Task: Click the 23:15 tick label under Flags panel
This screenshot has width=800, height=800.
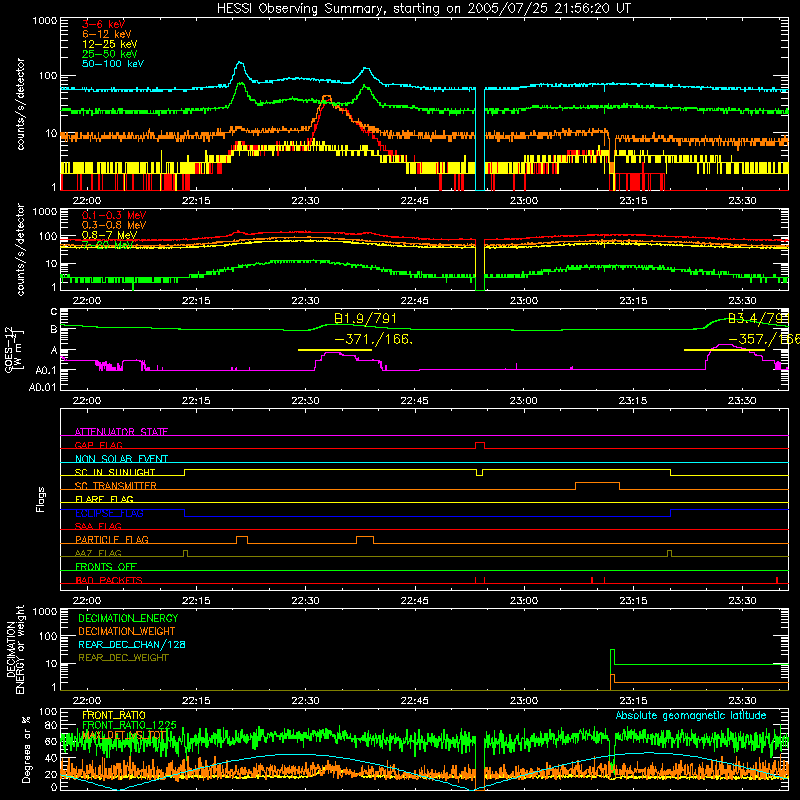Action: [x=633, y=601]
